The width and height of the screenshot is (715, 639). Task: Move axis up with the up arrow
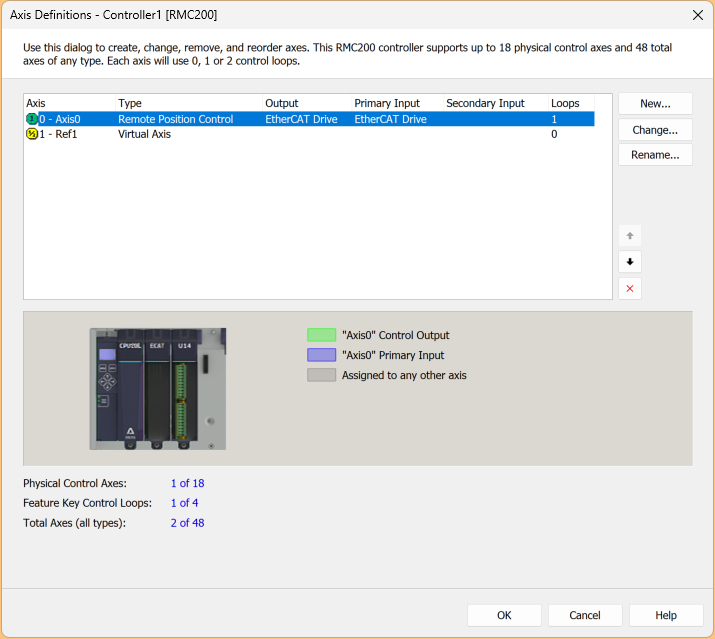click(630, 236)
